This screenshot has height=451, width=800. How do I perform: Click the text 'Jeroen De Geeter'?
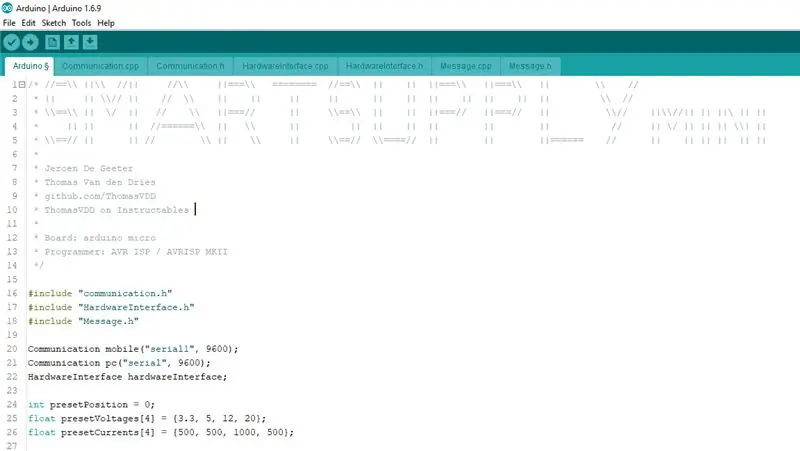(88, 168)
